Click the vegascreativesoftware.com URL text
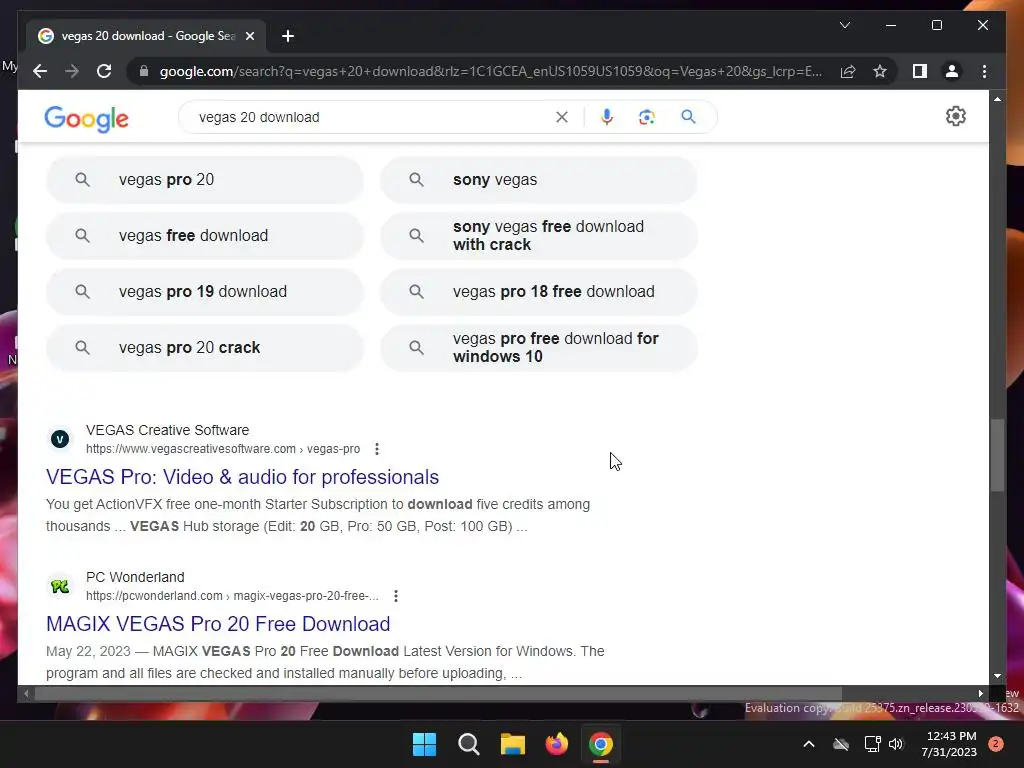The image size is (1024, 768). tap(223, 449)
